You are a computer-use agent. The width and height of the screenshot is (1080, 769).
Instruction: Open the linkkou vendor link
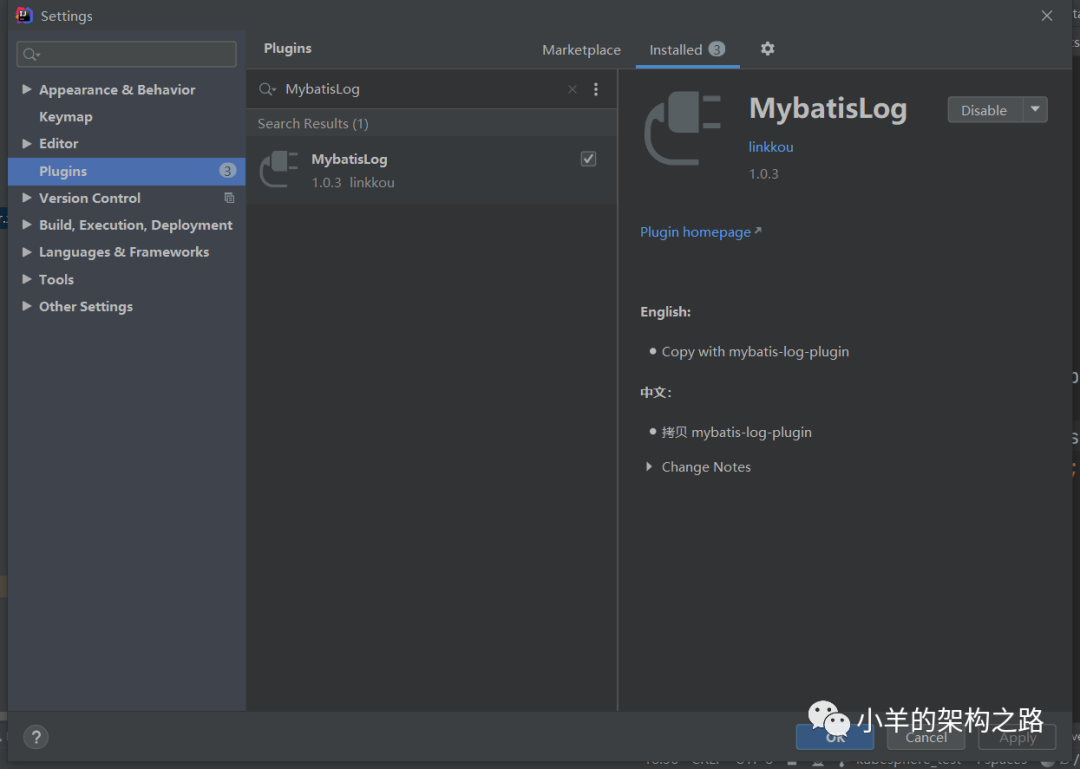[x=771, y=147]
